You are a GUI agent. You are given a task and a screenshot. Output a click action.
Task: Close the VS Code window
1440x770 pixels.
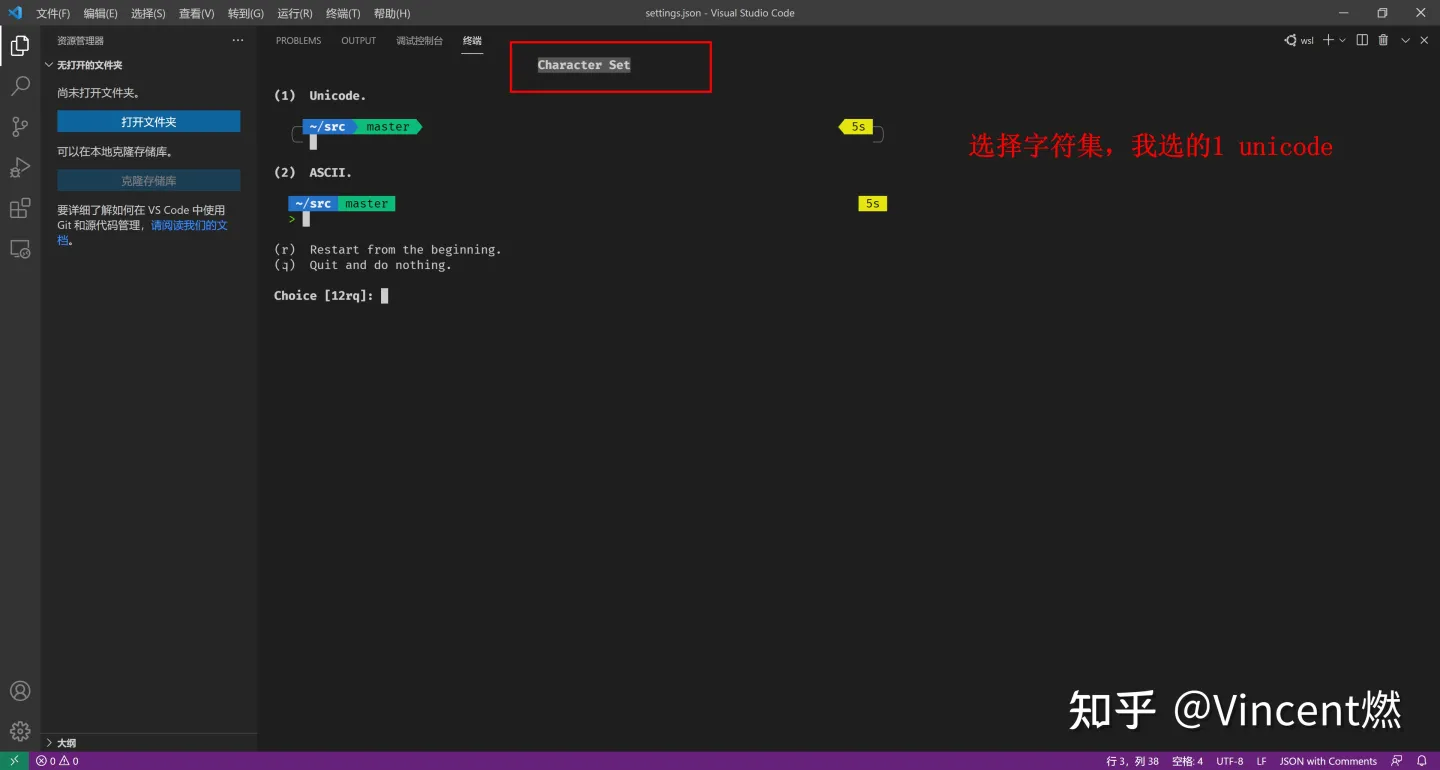[1420, 13]
